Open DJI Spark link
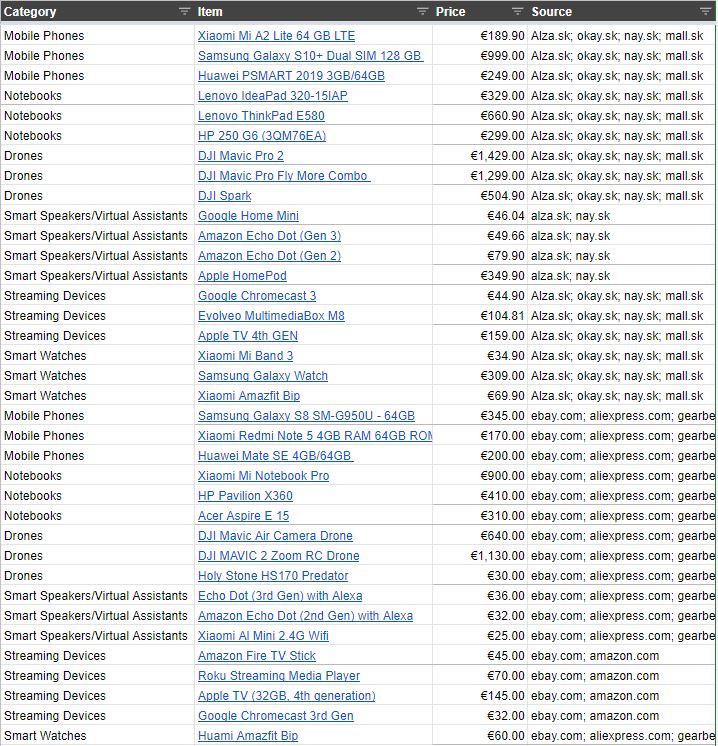The width and height of the screenshot is (718, 746). (x=225, y=196)
